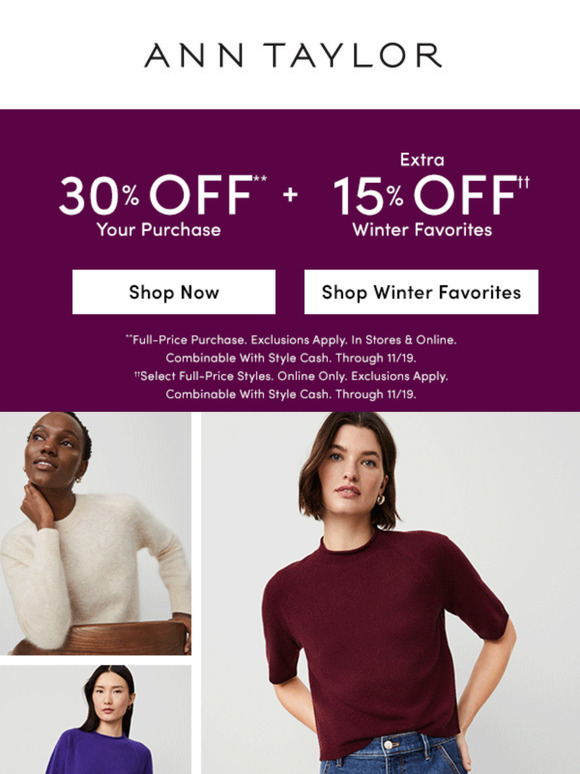
Task: Click the Shop Now button
Action: 174,292
